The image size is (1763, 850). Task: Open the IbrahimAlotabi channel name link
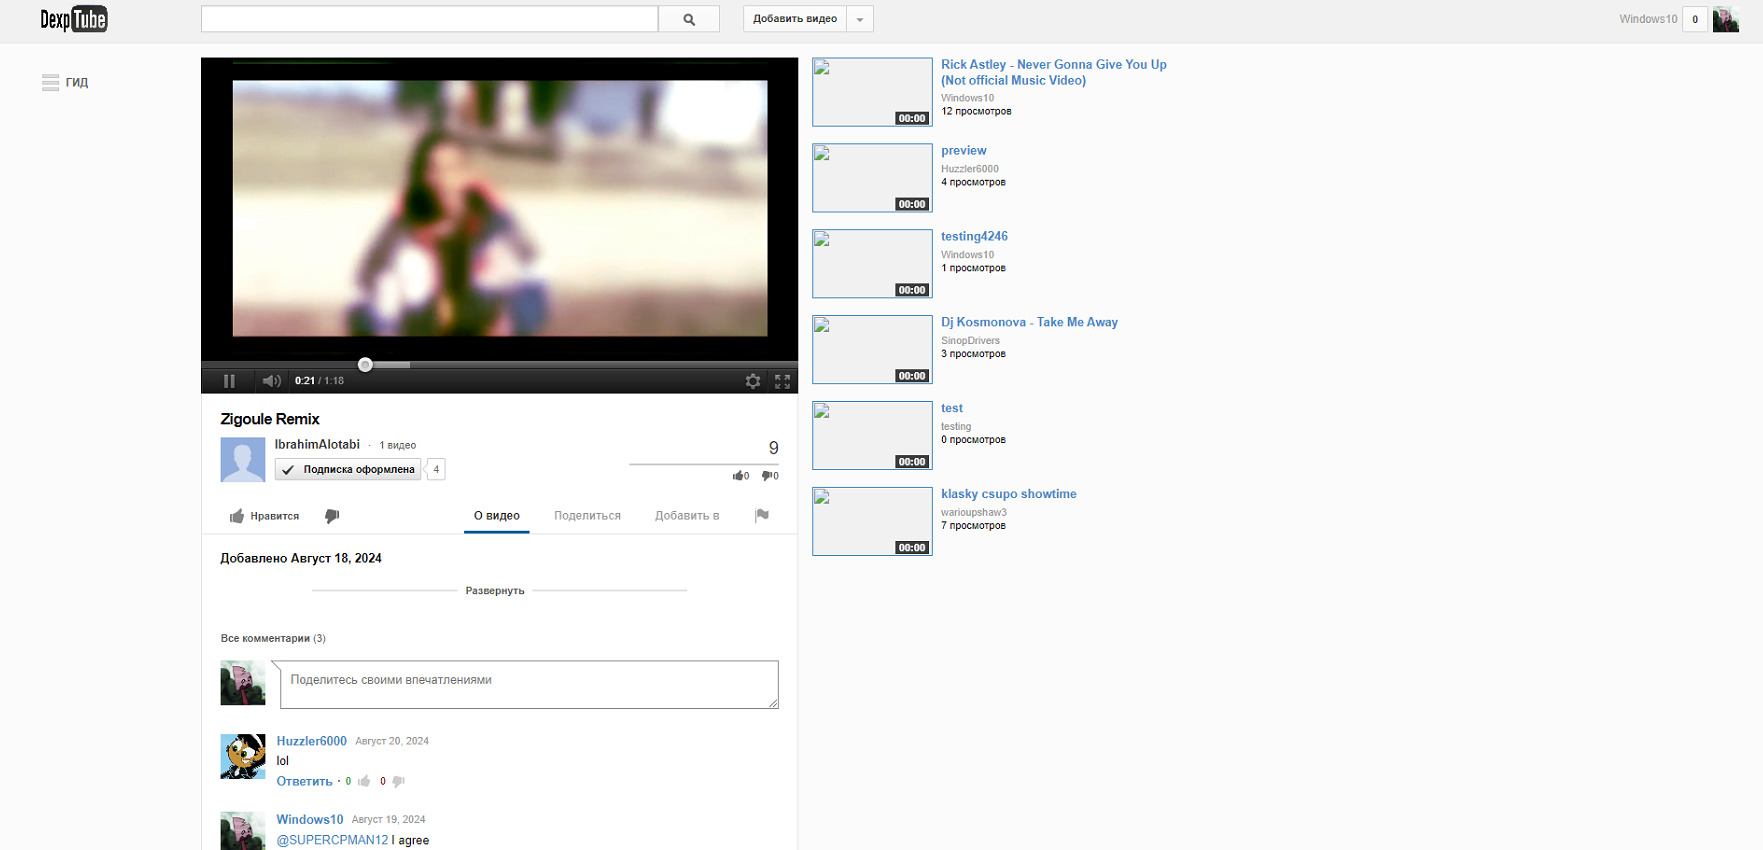pyautogui.click(x=317, y=444)
